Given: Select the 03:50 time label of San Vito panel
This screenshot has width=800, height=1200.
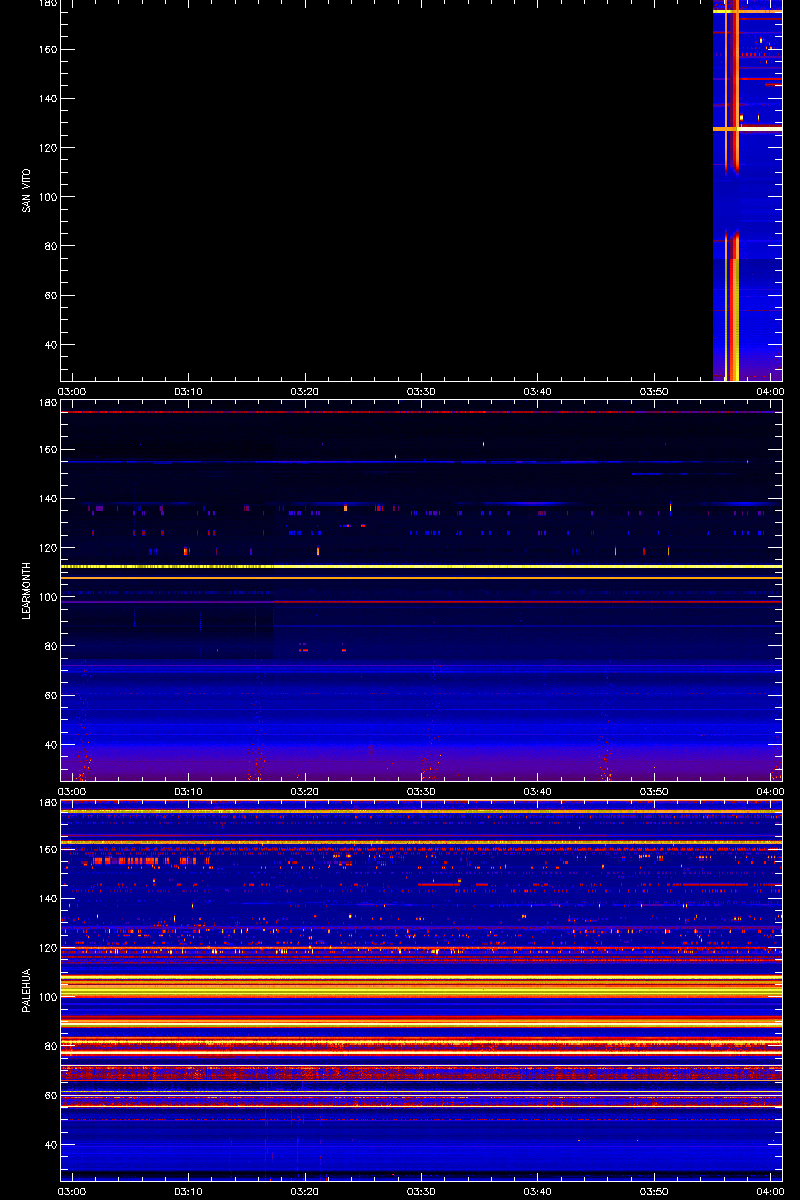Looking at the screenshot, I should [x=654, y=392].
